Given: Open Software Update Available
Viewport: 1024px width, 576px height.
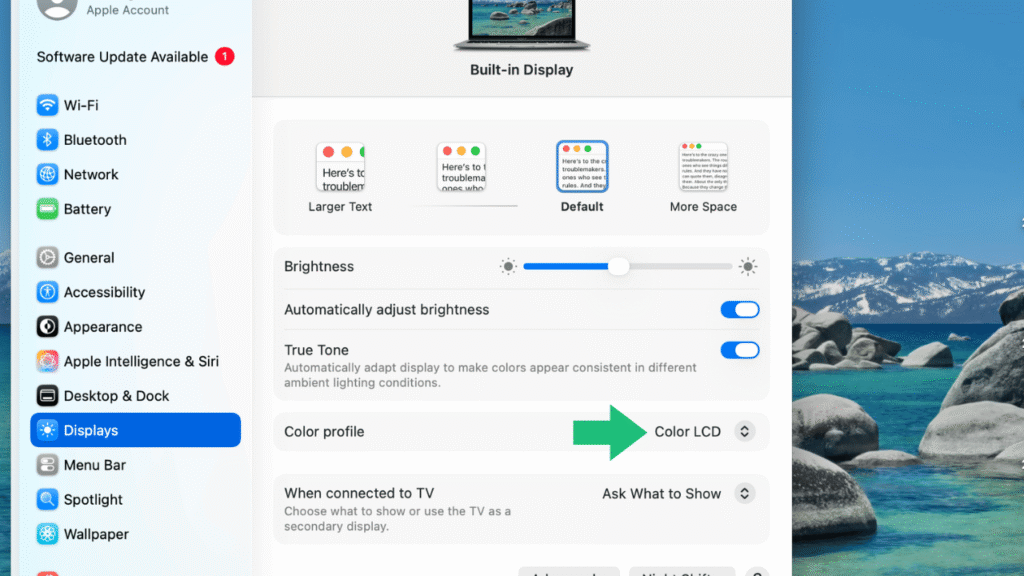Looking at the screenshot, I should tap(135, 57).
